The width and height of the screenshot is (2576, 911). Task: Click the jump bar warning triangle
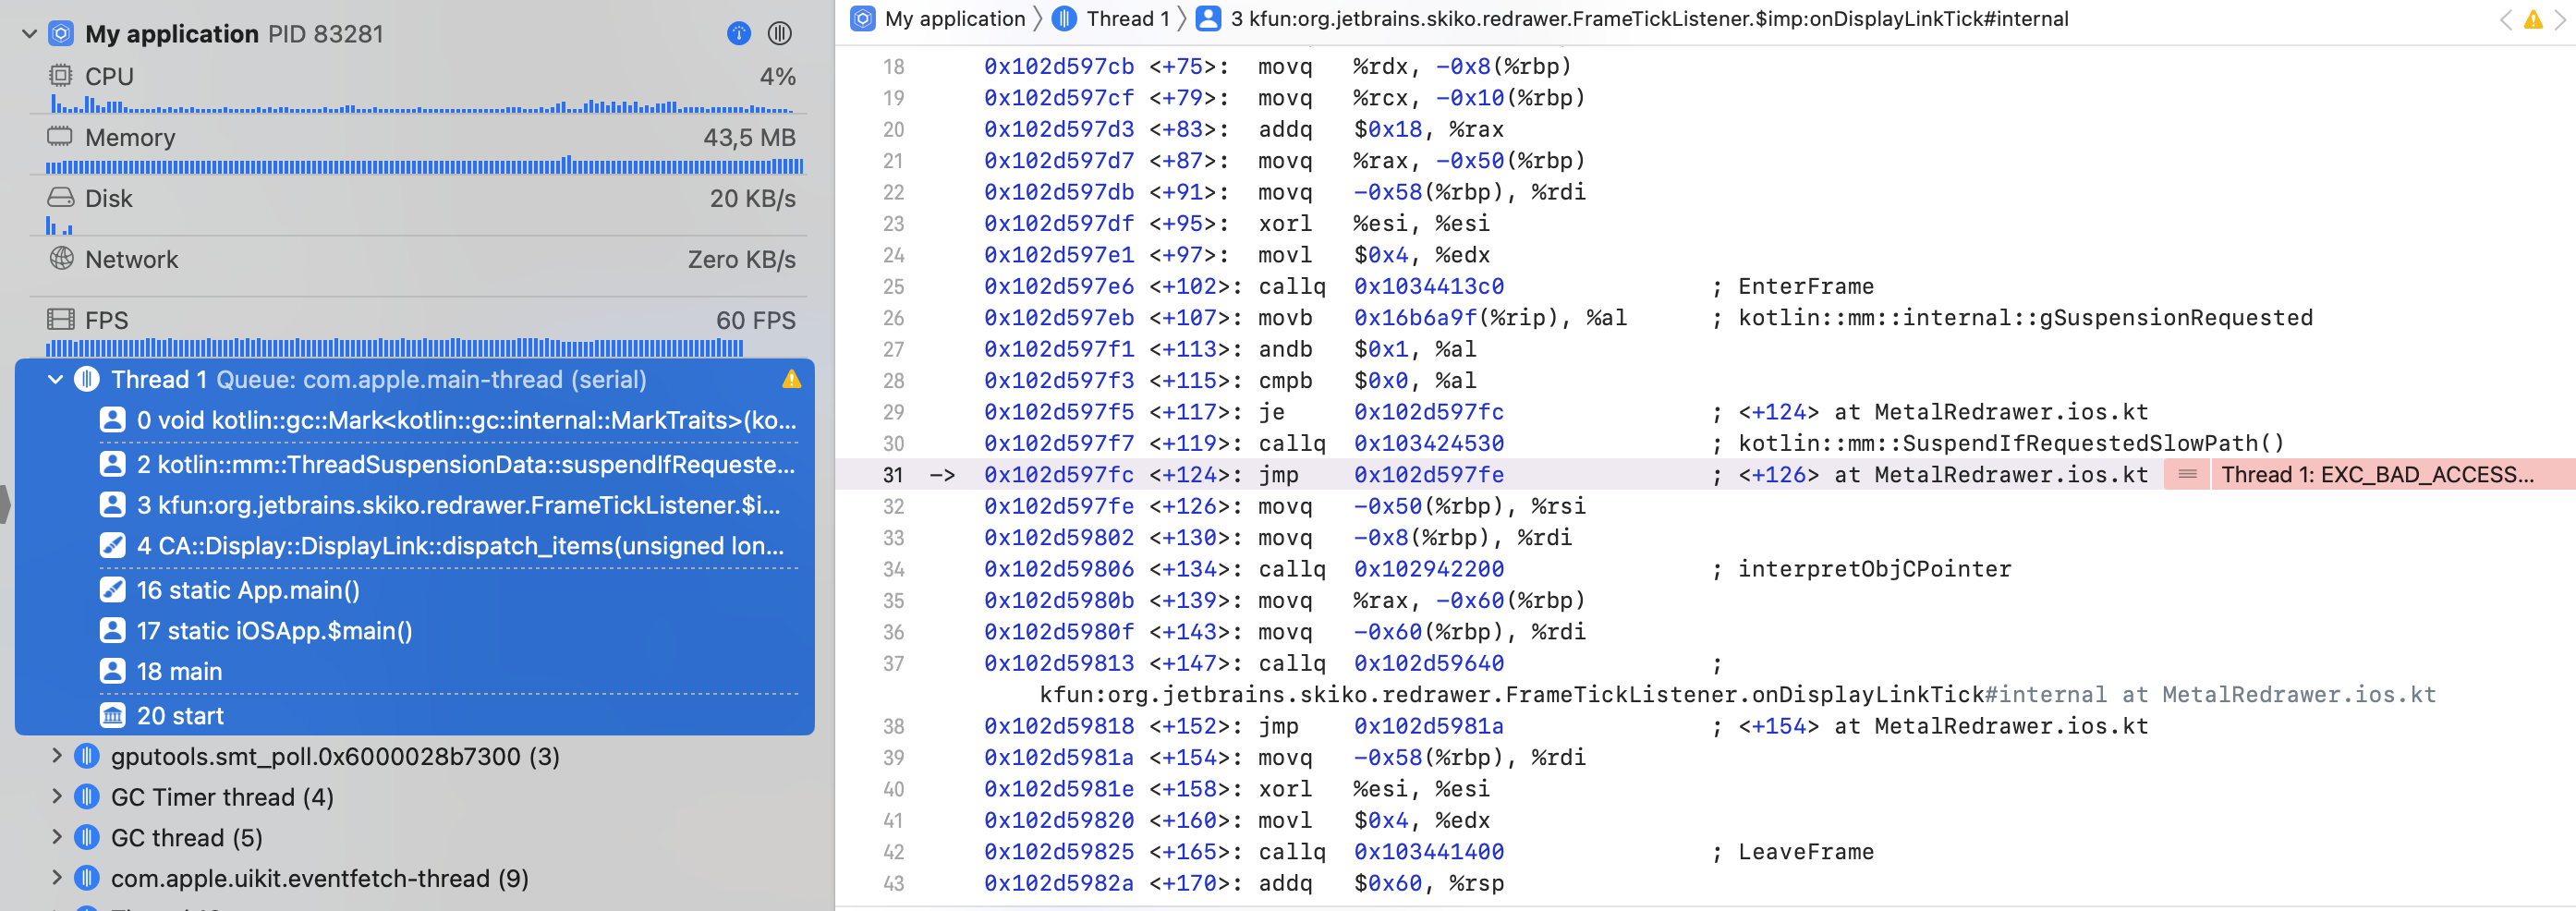tap(2533, 19)
